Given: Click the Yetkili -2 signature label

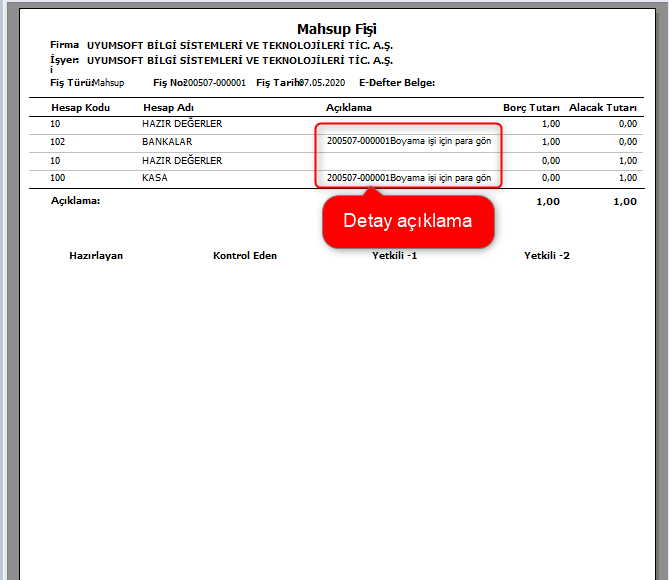Looking at the screenshot, I should pyautogui.click(x=547, y=256).
